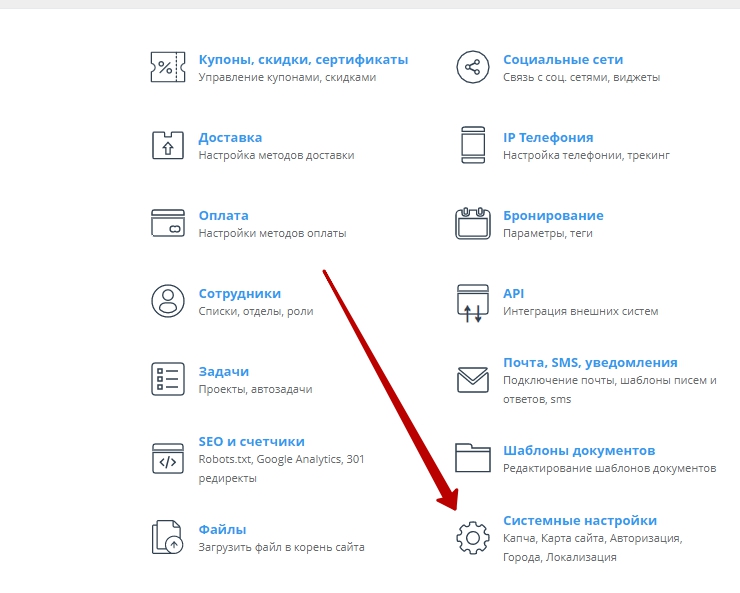
Task: Click the file upload icon
Action: click(167, 537)
